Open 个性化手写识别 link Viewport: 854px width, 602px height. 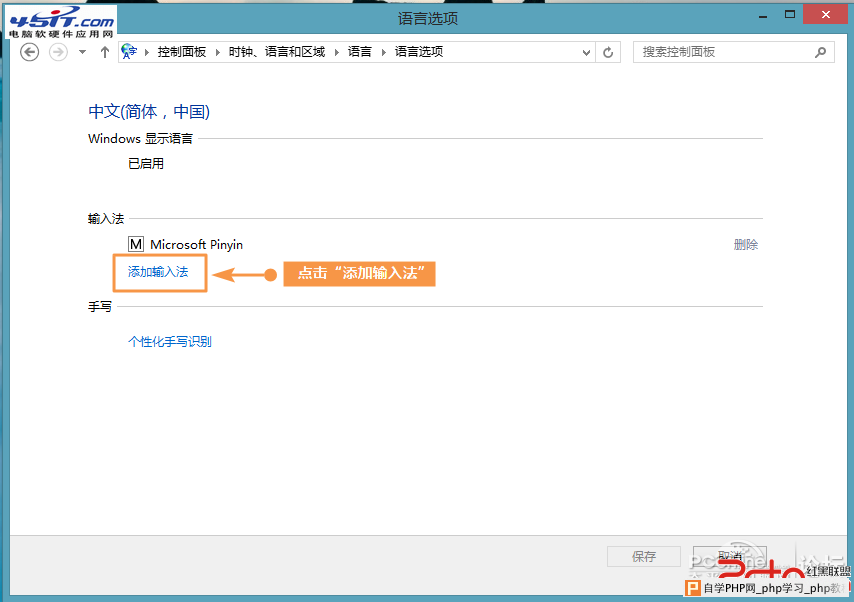169,342
